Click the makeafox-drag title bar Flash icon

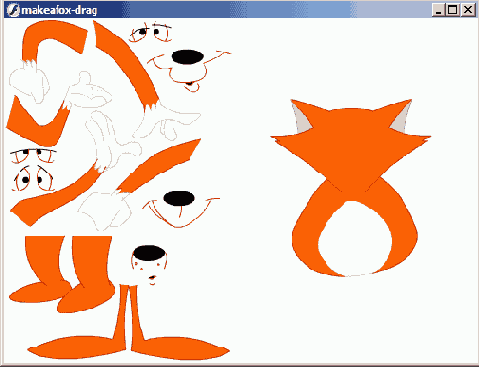tap(13, 9)
